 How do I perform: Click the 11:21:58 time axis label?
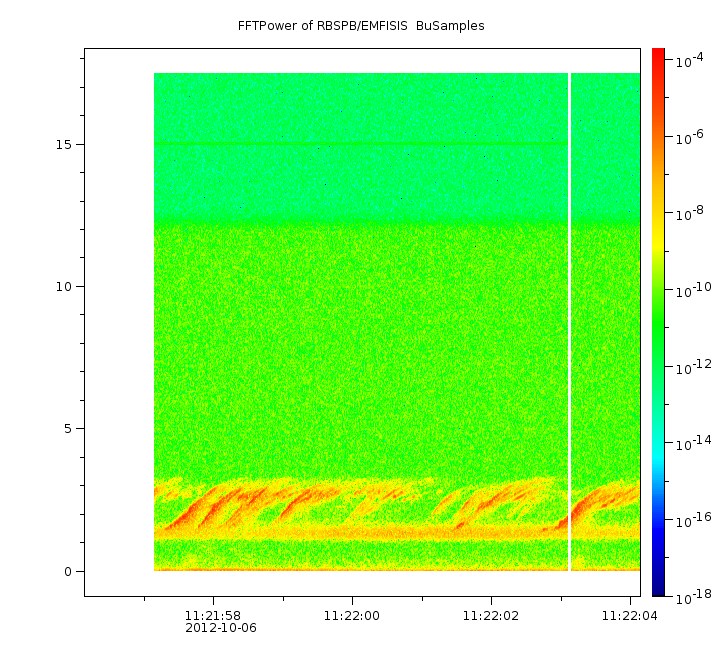point(213,615)
